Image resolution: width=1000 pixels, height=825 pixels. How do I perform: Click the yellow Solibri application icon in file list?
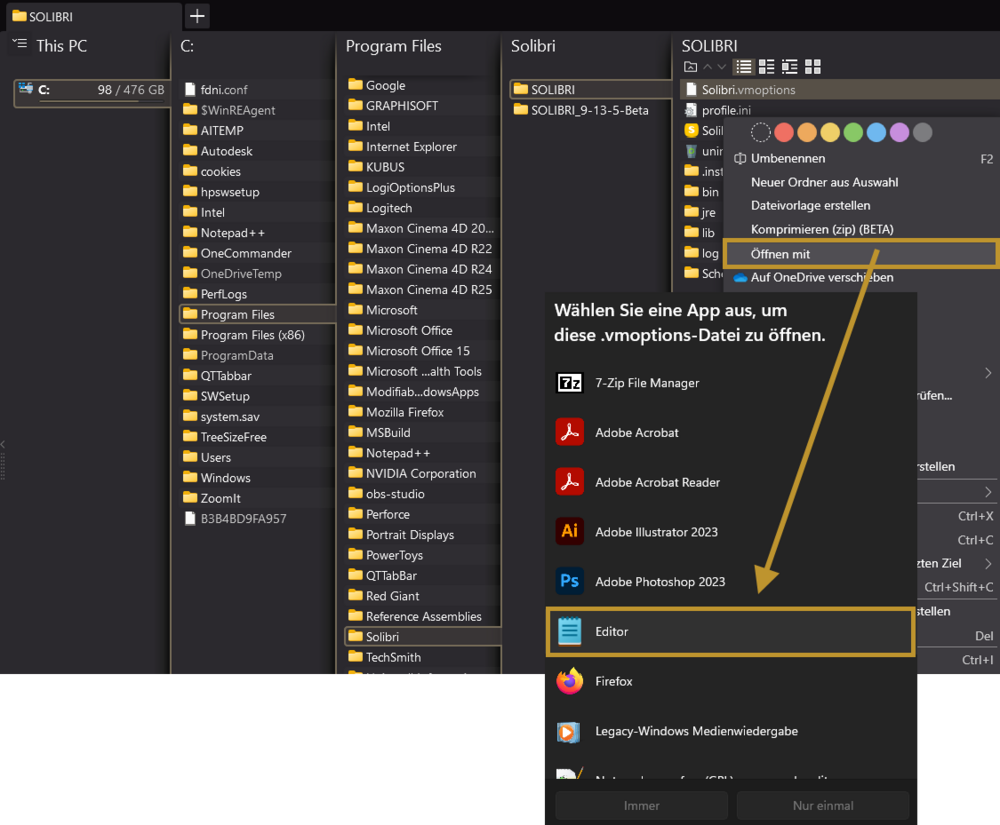[x=691, y=130]
